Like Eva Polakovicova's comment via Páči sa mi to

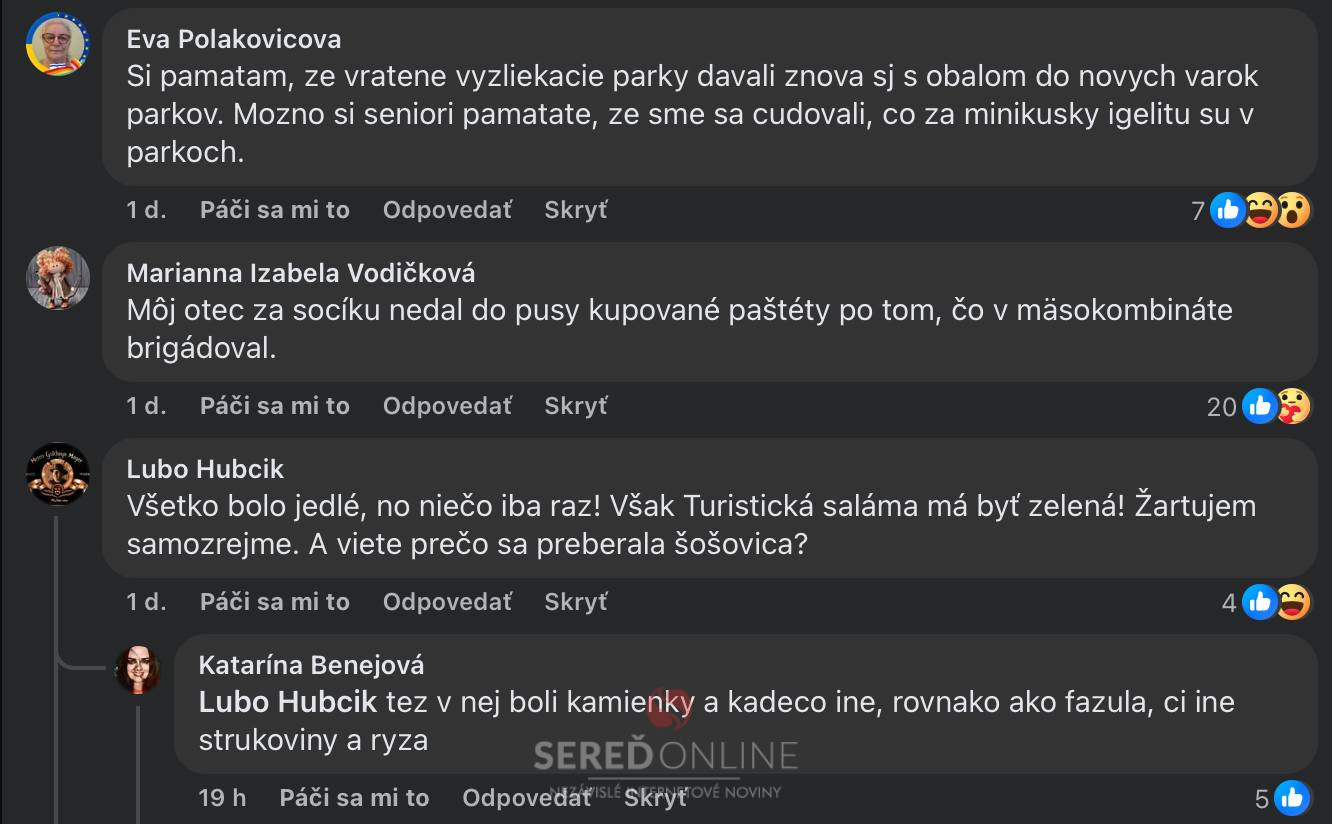(x=274, y=210)
